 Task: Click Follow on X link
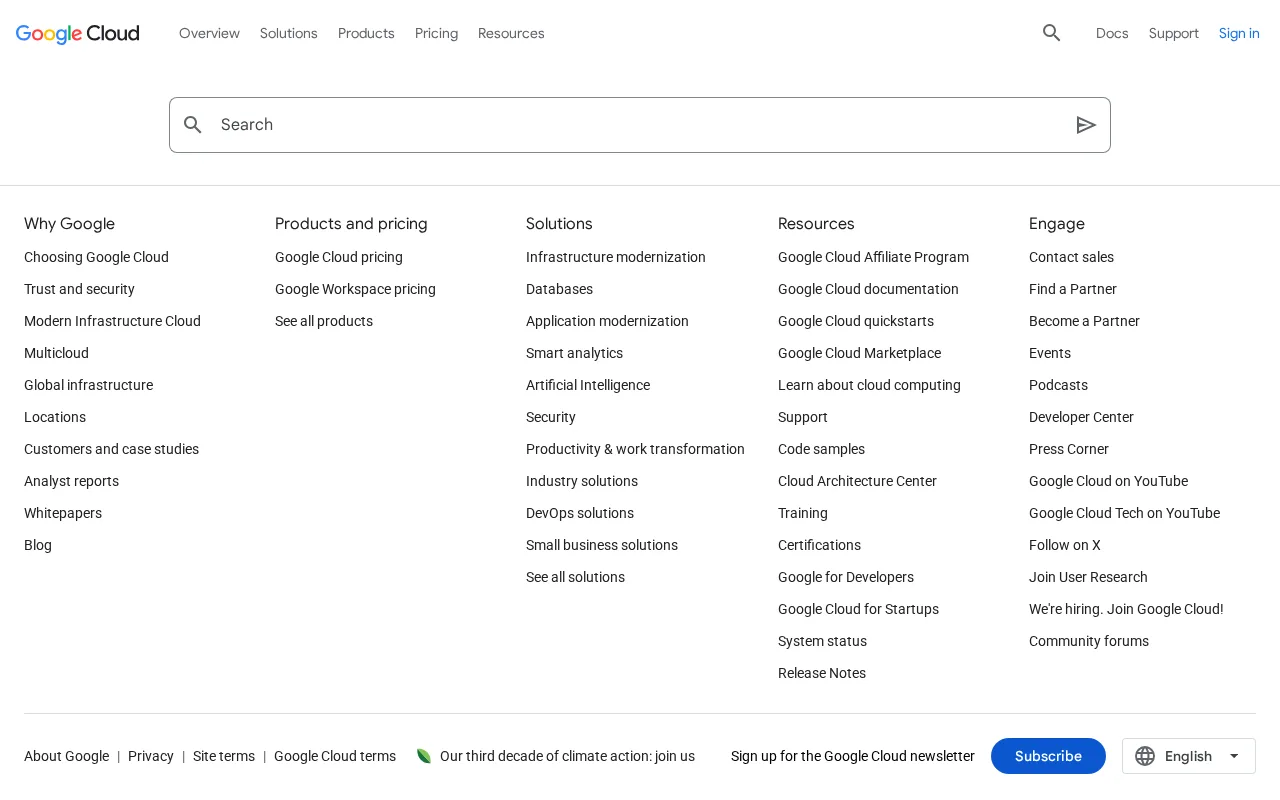[1065, 545]
